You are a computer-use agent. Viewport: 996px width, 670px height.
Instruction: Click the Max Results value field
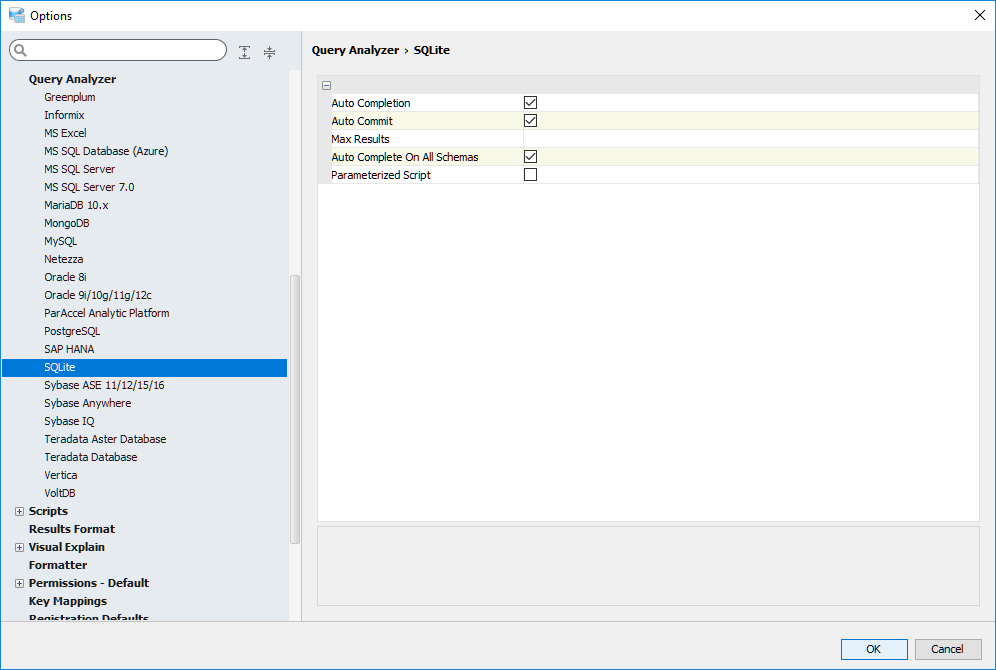(750, 139)
